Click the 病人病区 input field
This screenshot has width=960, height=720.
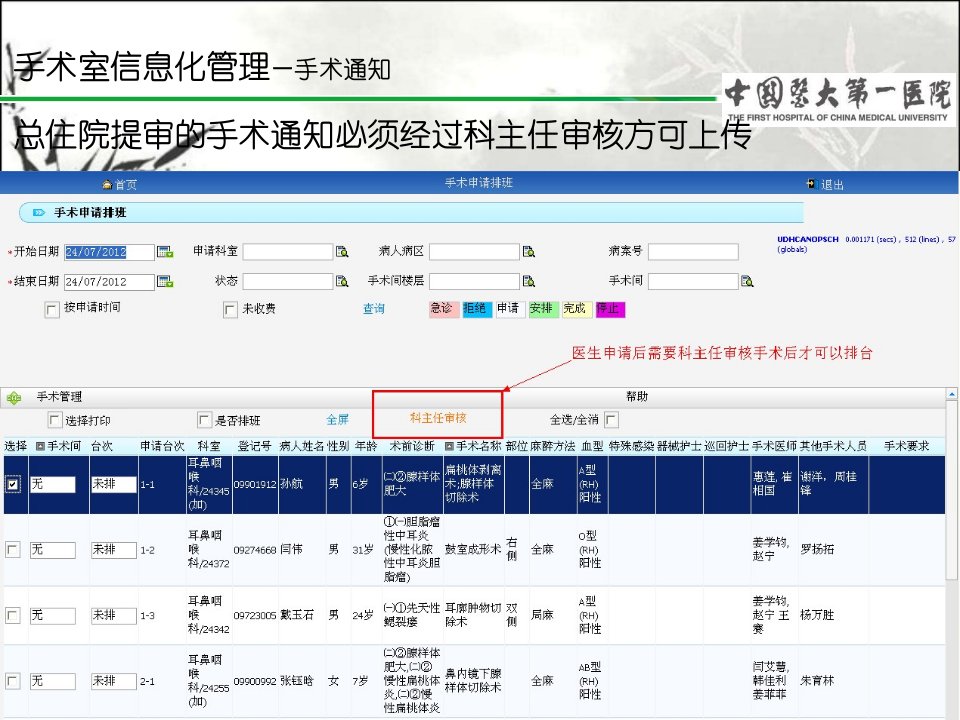[x=474, y=252]
